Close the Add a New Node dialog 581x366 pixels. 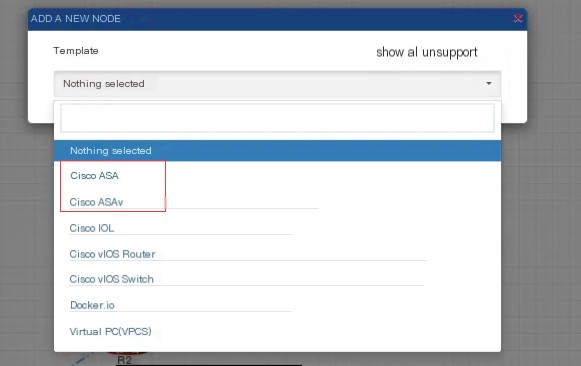[x=518, y=18]
